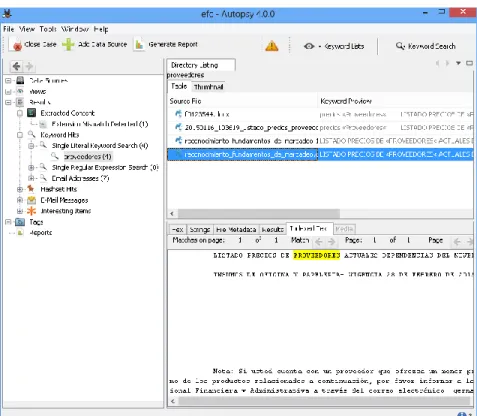
Task: Click the results table horizontal scrollbar
Action: pos(259,213)
